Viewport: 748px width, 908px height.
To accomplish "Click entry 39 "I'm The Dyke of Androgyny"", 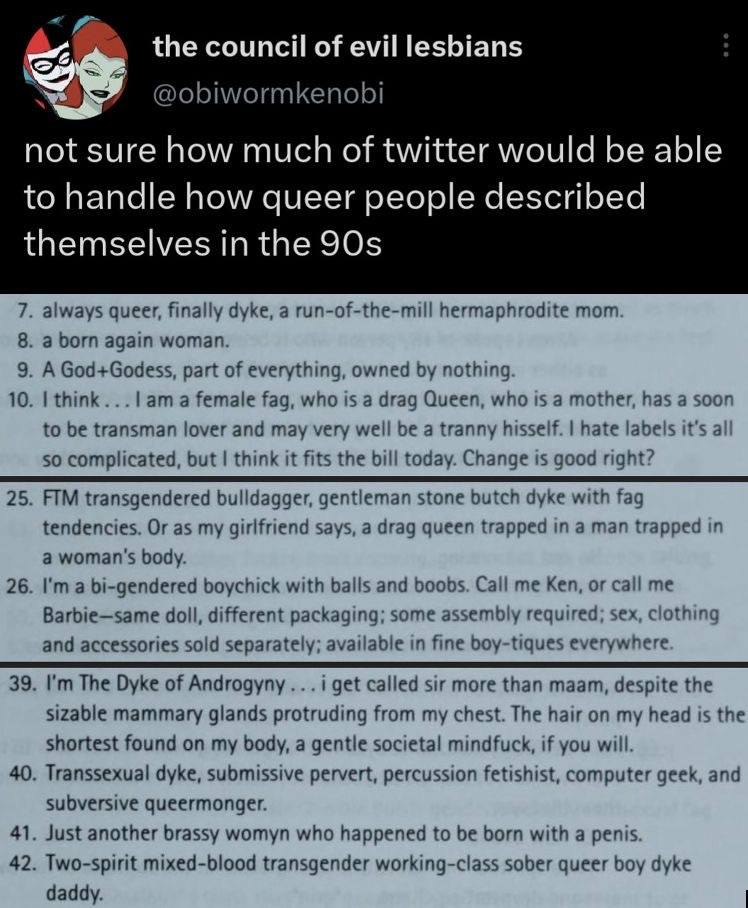I will tap(379, 686).
